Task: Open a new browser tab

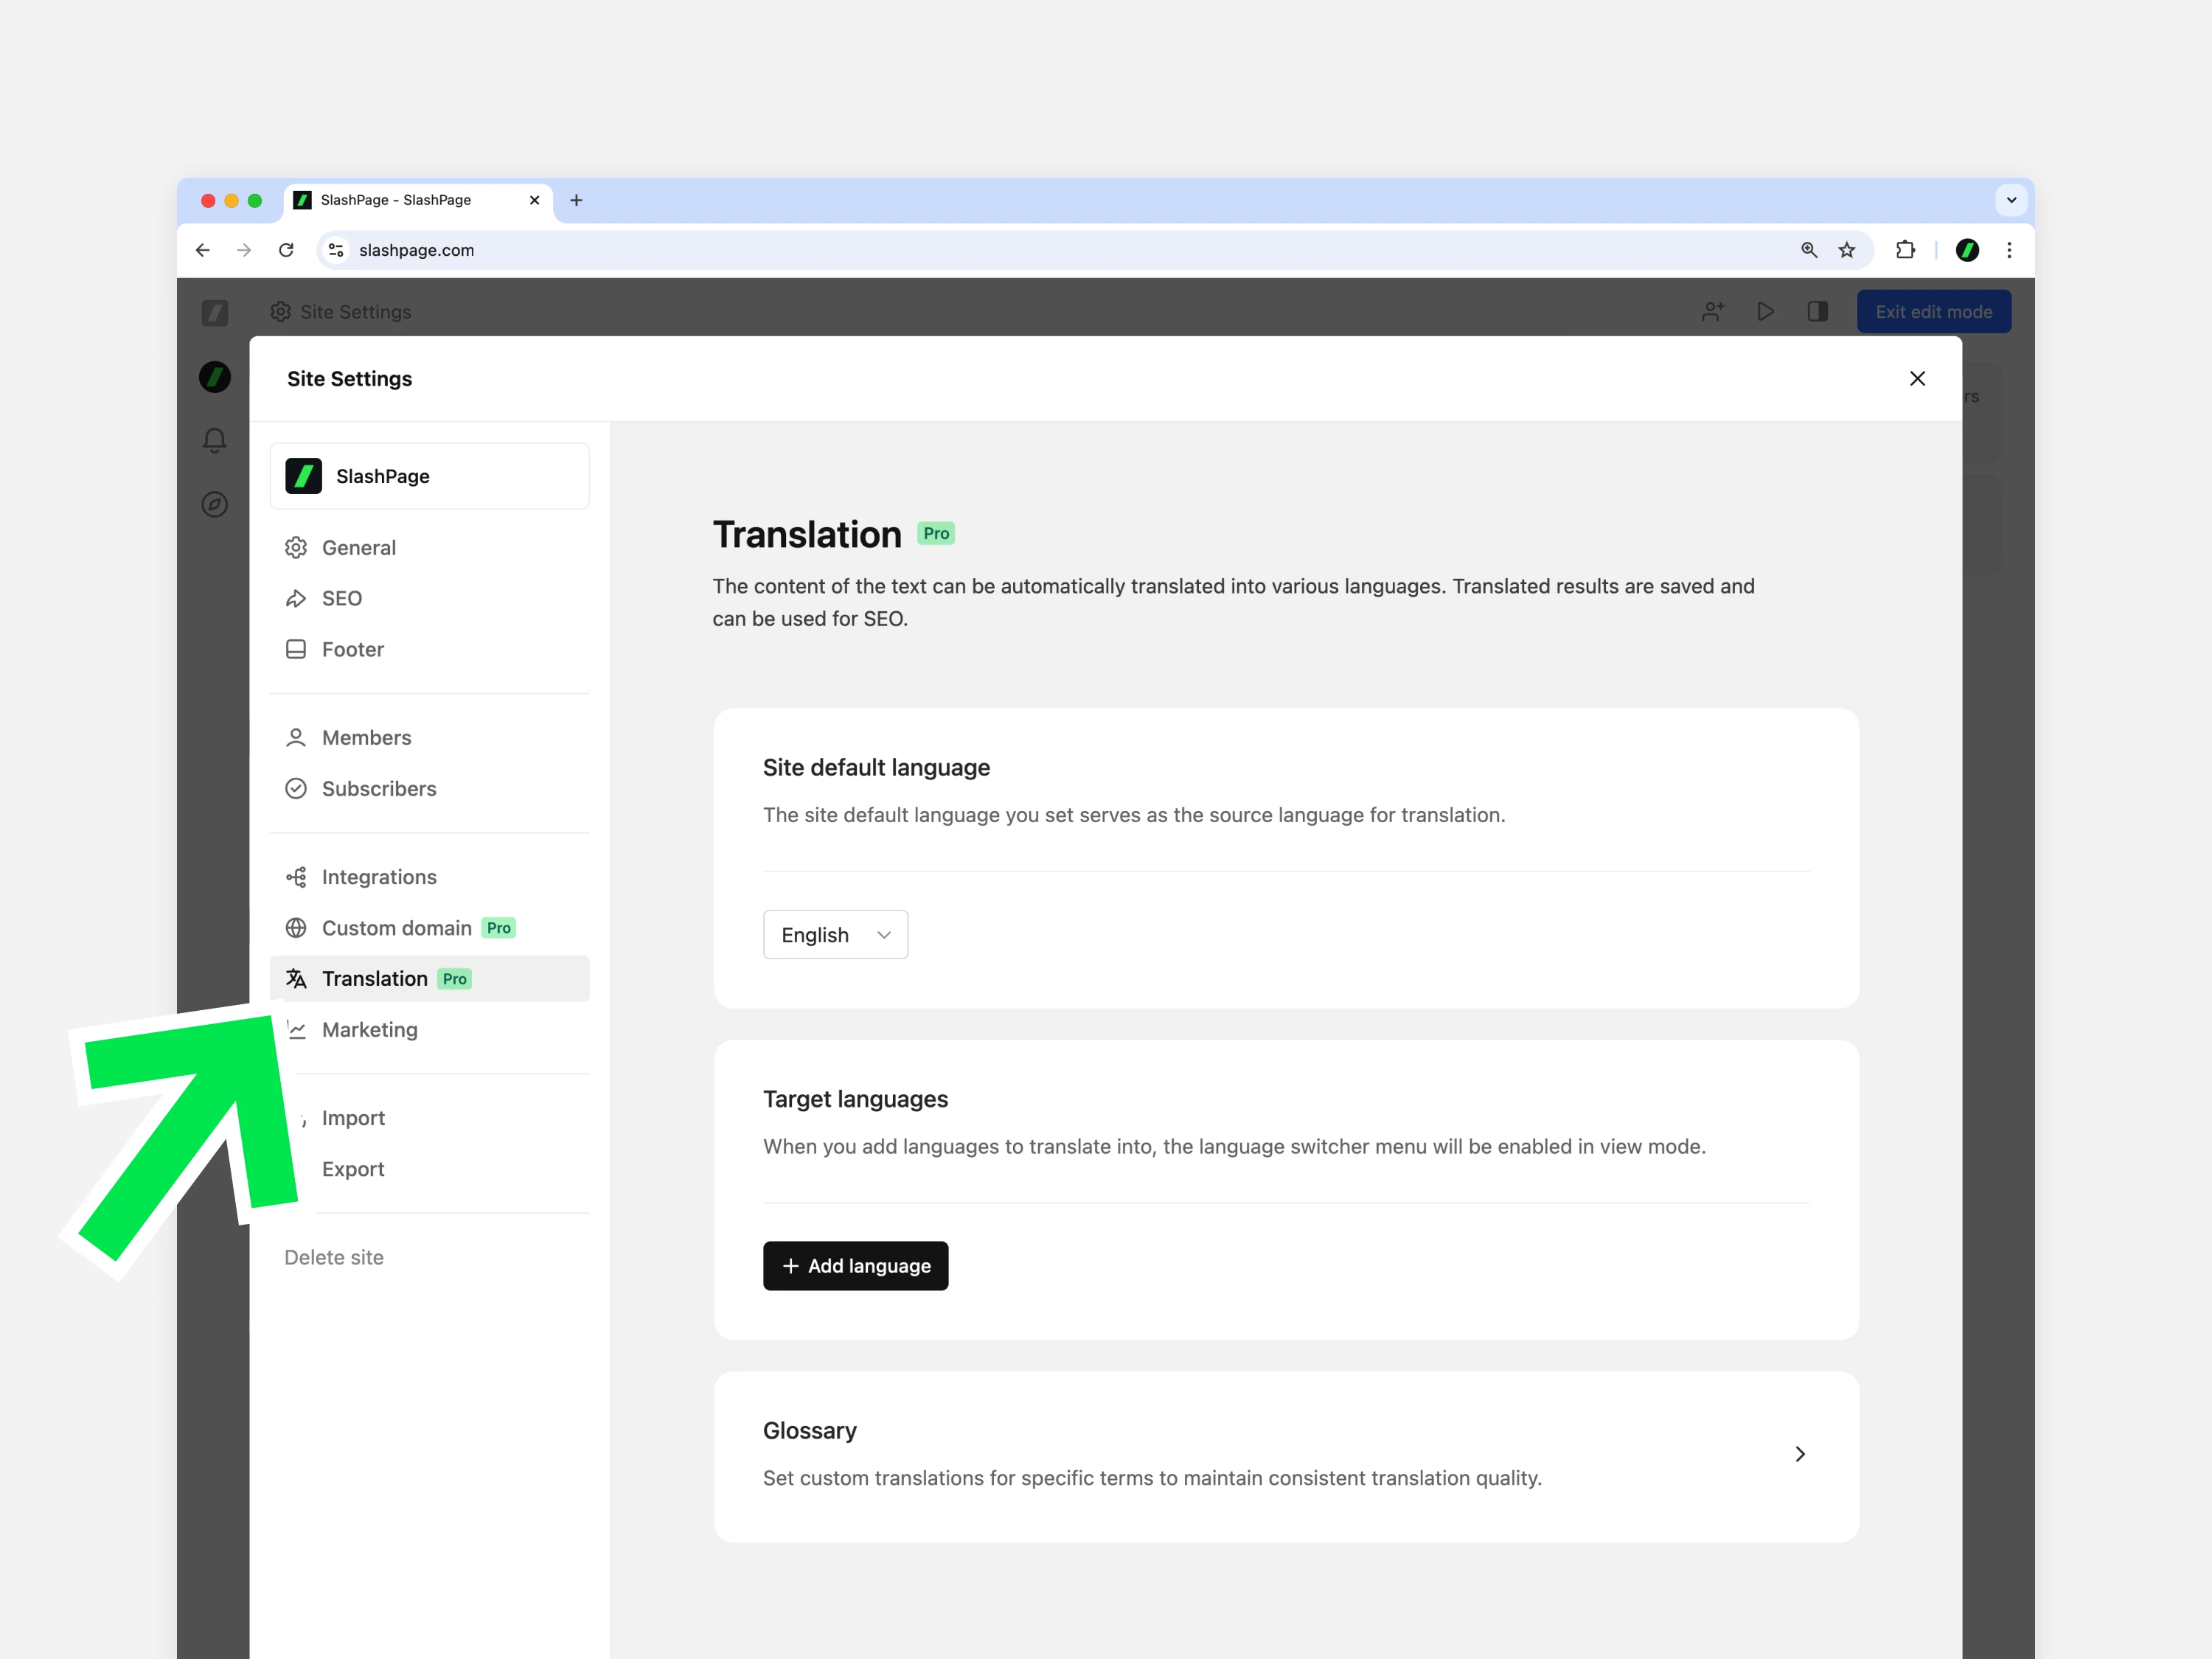Action: (x=576, y=200)
